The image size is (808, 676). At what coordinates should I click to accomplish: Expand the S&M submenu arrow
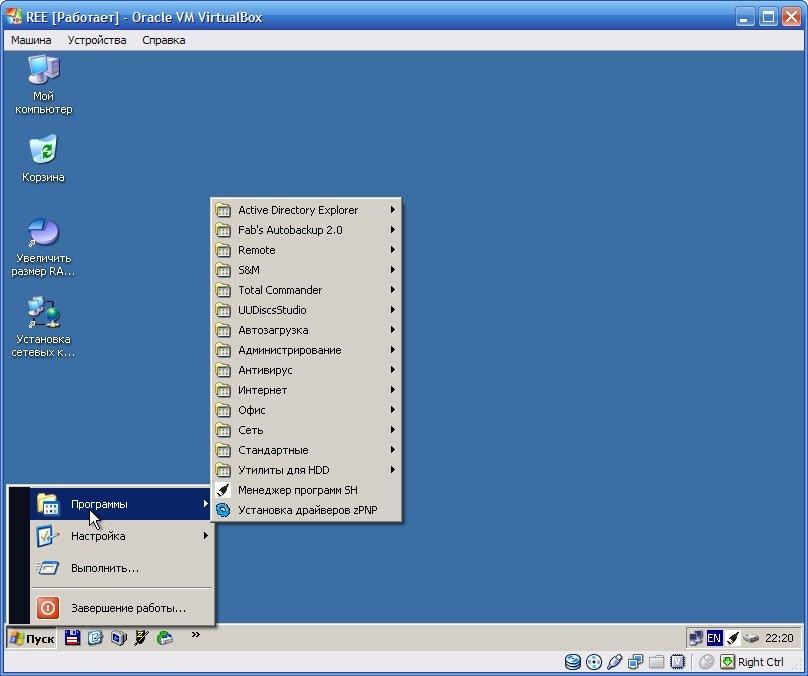point(392,270)
